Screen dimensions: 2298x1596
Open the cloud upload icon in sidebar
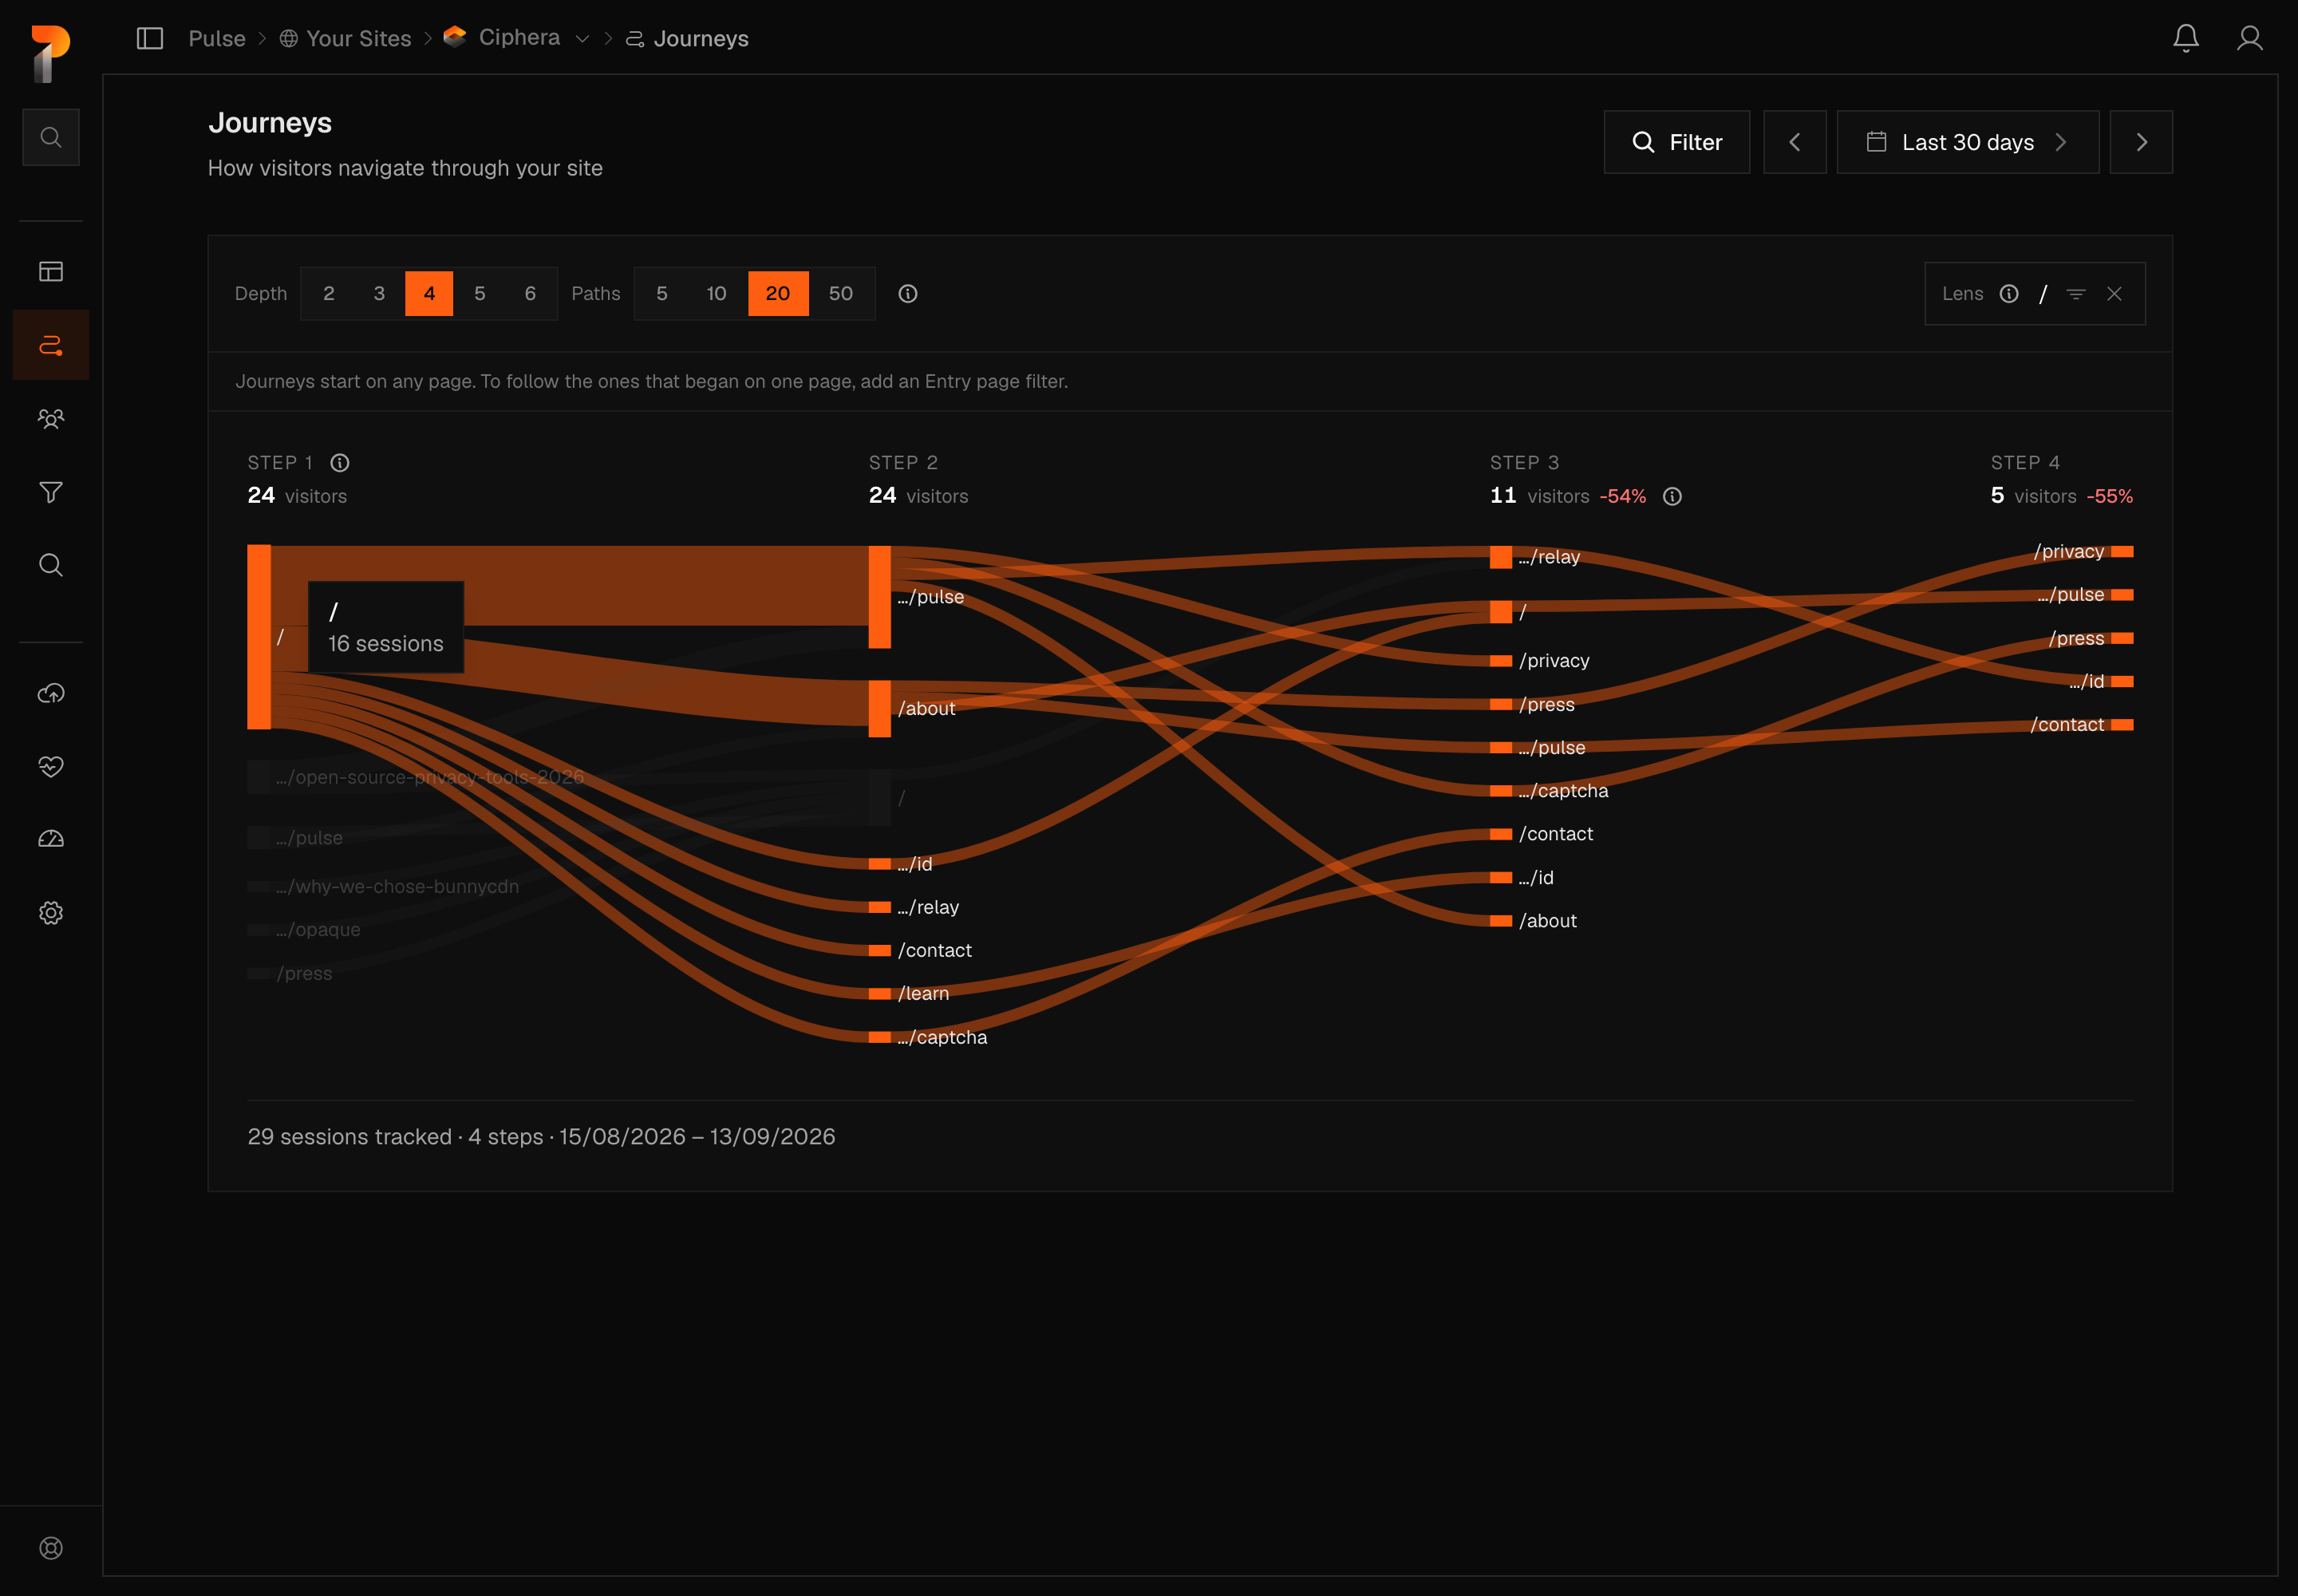(x=51, y=693)
